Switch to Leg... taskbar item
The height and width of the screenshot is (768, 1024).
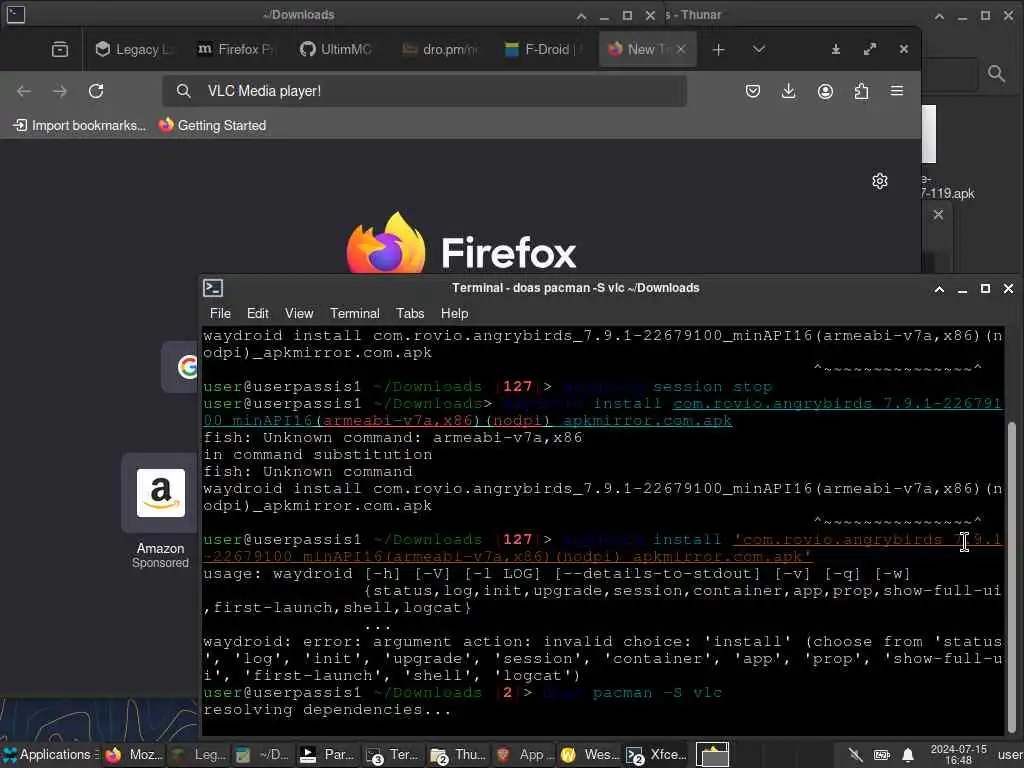click(199, 755)
